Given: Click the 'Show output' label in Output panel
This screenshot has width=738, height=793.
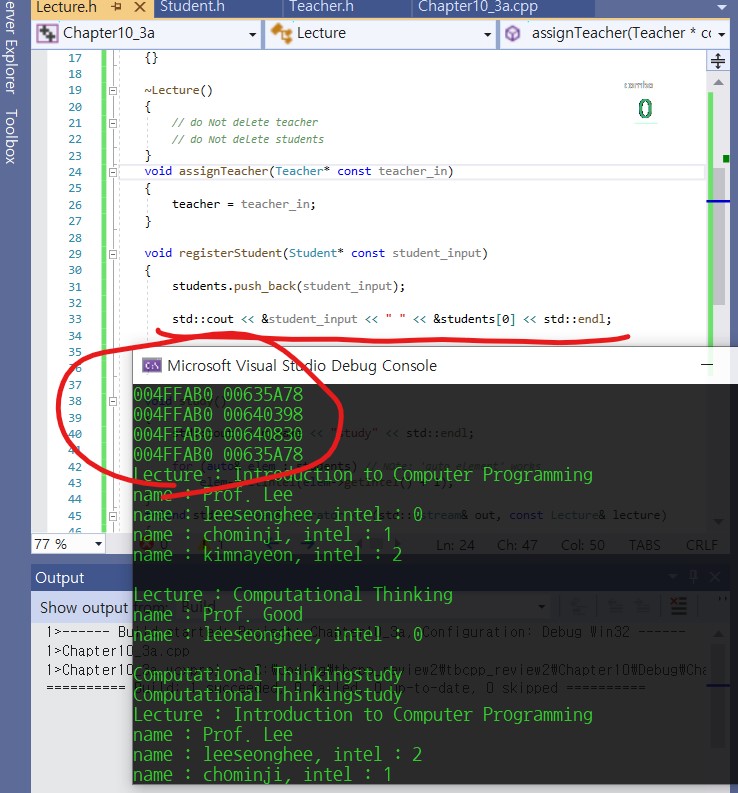Looking at the screenshot, I should click(84, 608).
